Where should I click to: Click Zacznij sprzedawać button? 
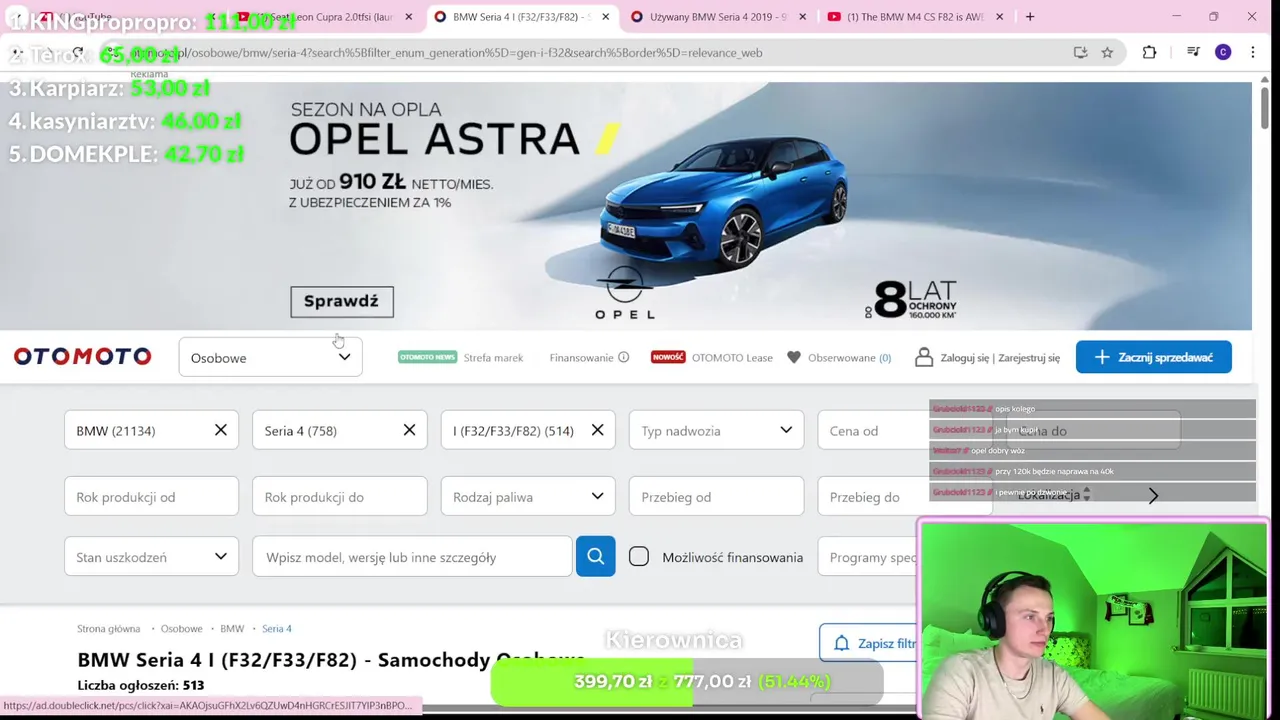(1154, 357)
